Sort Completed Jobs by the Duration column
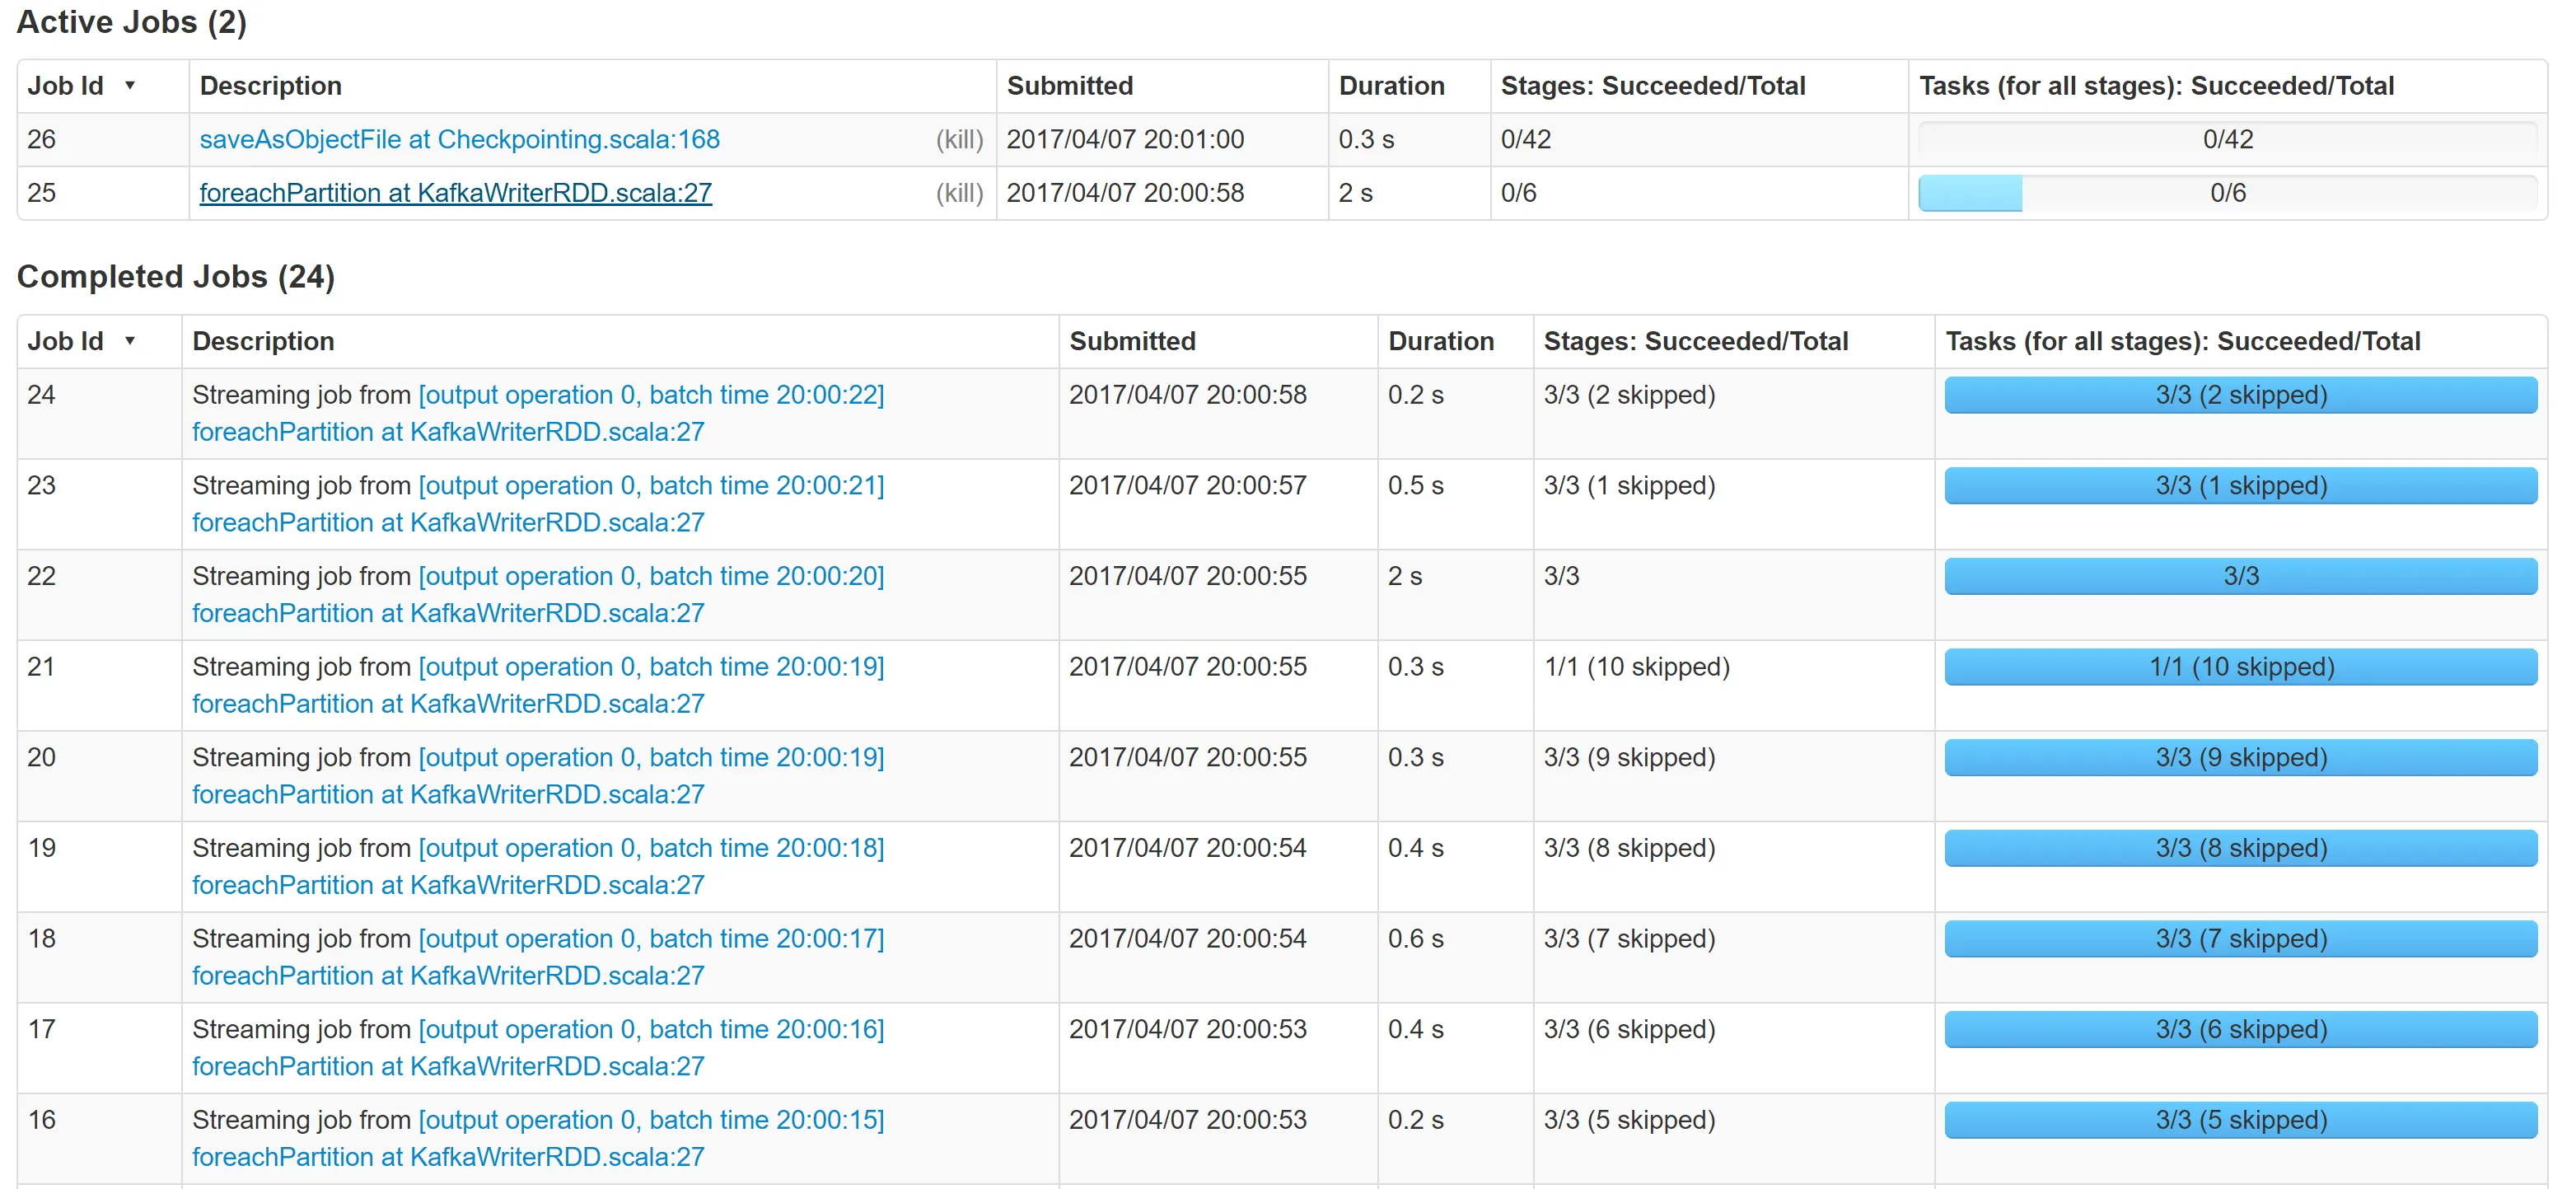 point(1440,341)
